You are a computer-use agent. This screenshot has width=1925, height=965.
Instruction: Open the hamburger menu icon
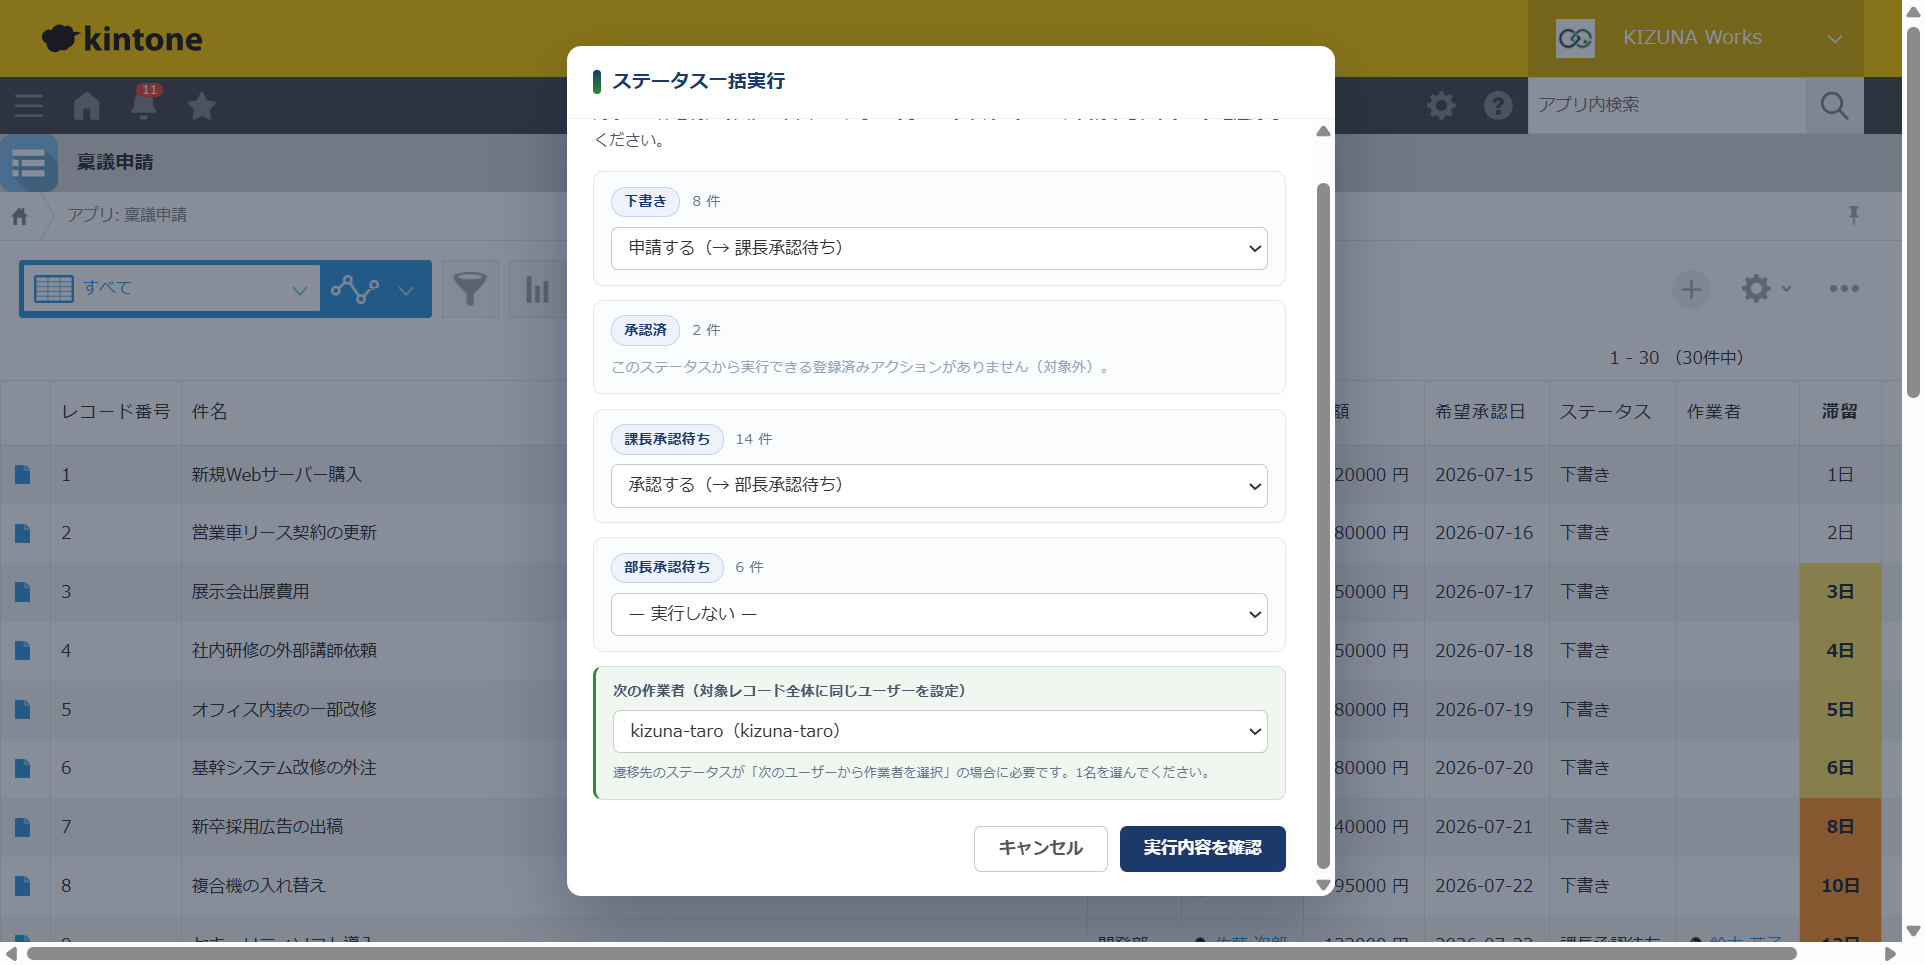28,106
